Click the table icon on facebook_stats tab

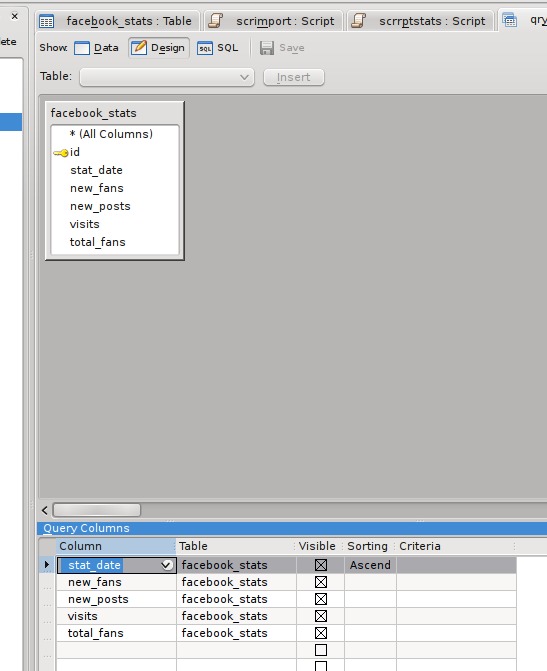(46, 21)
